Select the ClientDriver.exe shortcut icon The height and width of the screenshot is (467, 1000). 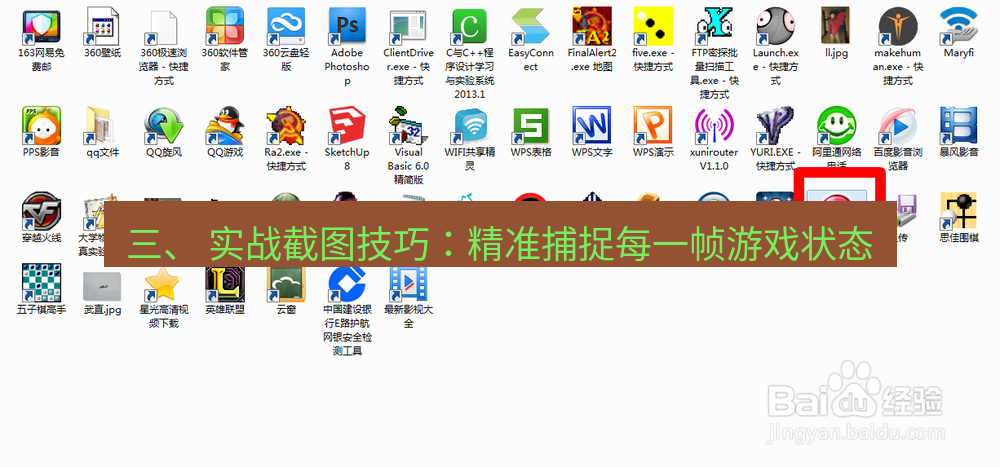point(409,27)
